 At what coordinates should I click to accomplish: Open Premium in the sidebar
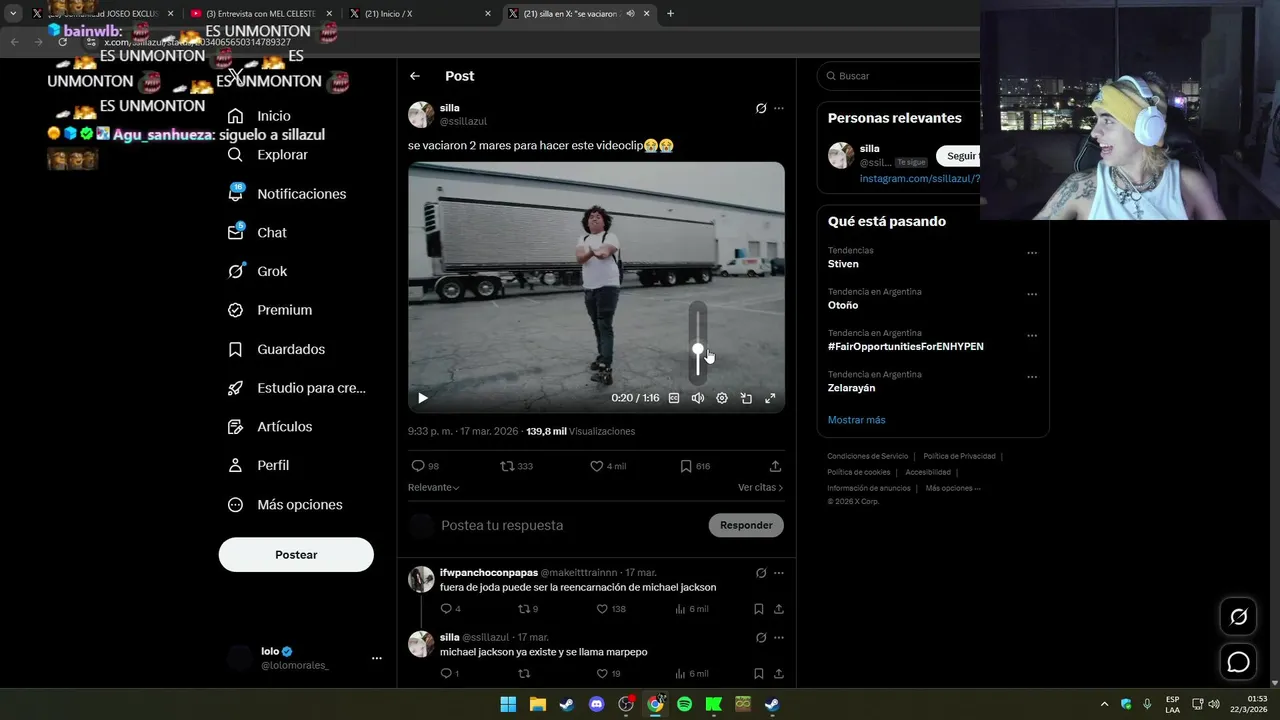[269, 310]
